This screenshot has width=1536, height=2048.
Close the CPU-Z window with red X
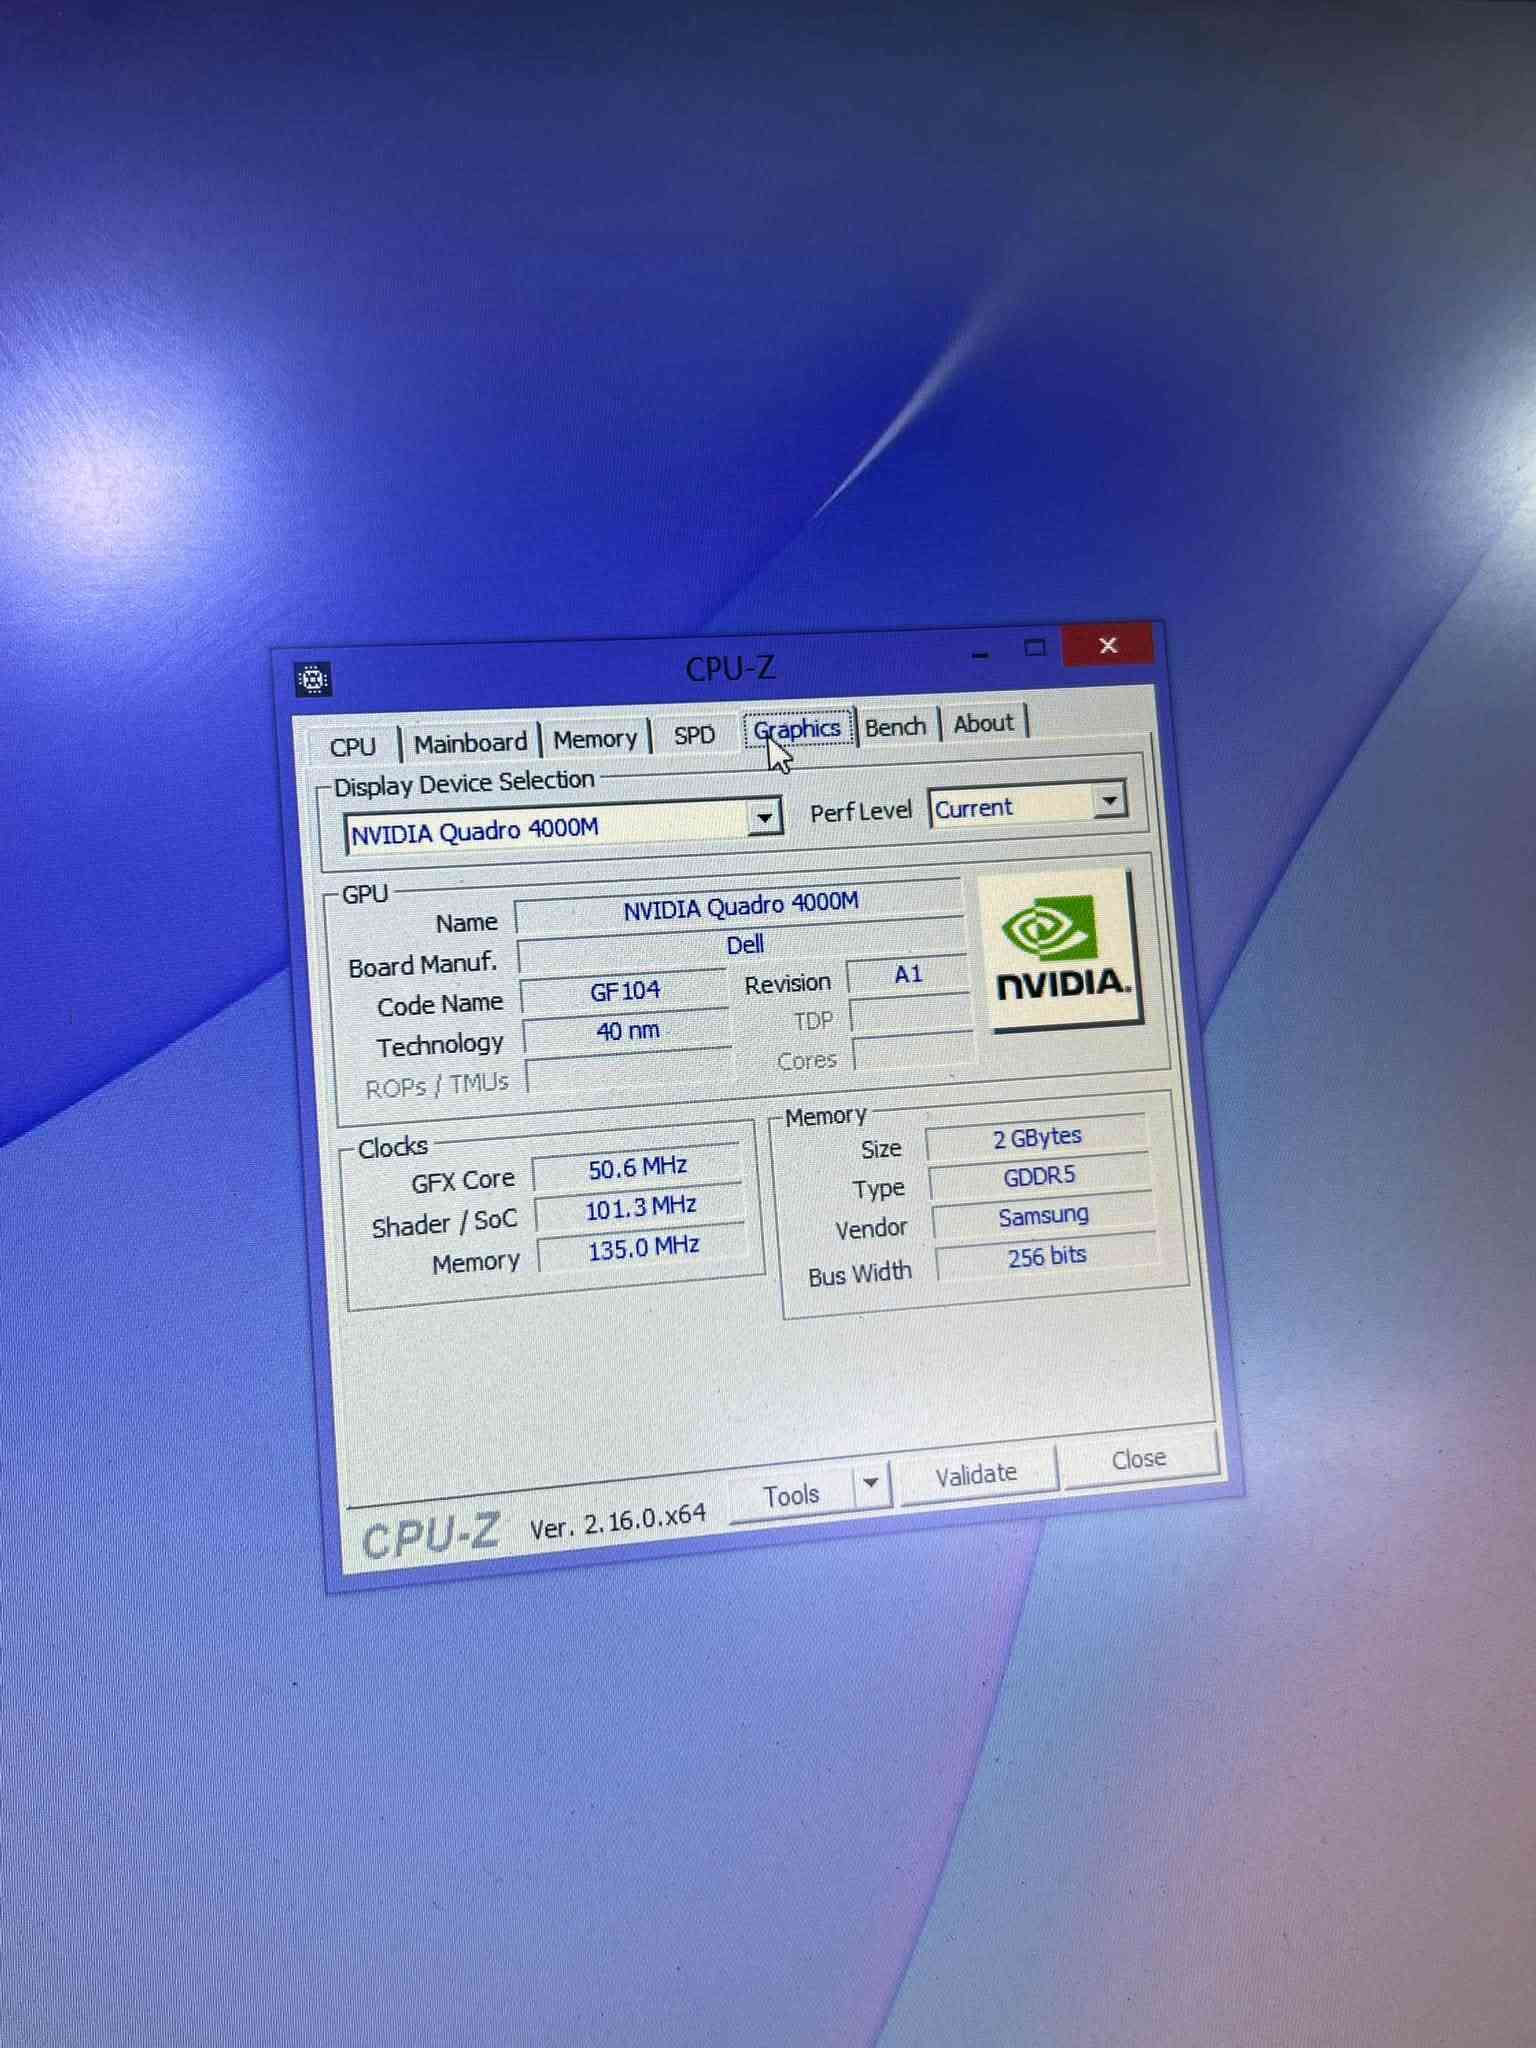pyautogui.click(x=1107, y=645)
